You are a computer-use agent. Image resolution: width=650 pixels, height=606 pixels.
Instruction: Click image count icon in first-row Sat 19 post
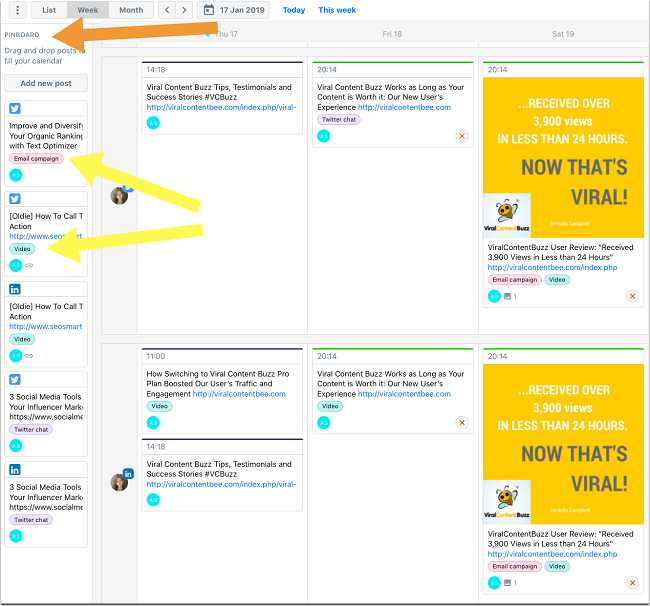(507, 296)
